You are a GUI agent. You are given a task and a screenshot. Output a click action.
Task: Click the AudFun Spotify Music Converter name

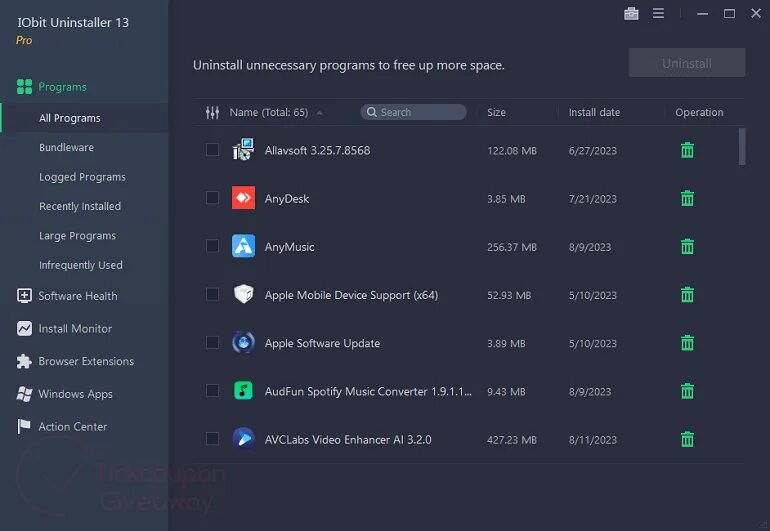[368, 391]
